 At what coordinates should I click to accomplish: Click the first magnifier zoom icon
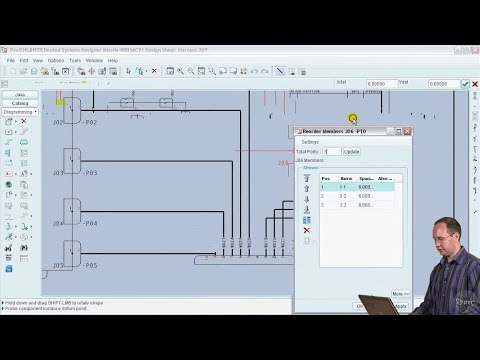click(180, 71)
